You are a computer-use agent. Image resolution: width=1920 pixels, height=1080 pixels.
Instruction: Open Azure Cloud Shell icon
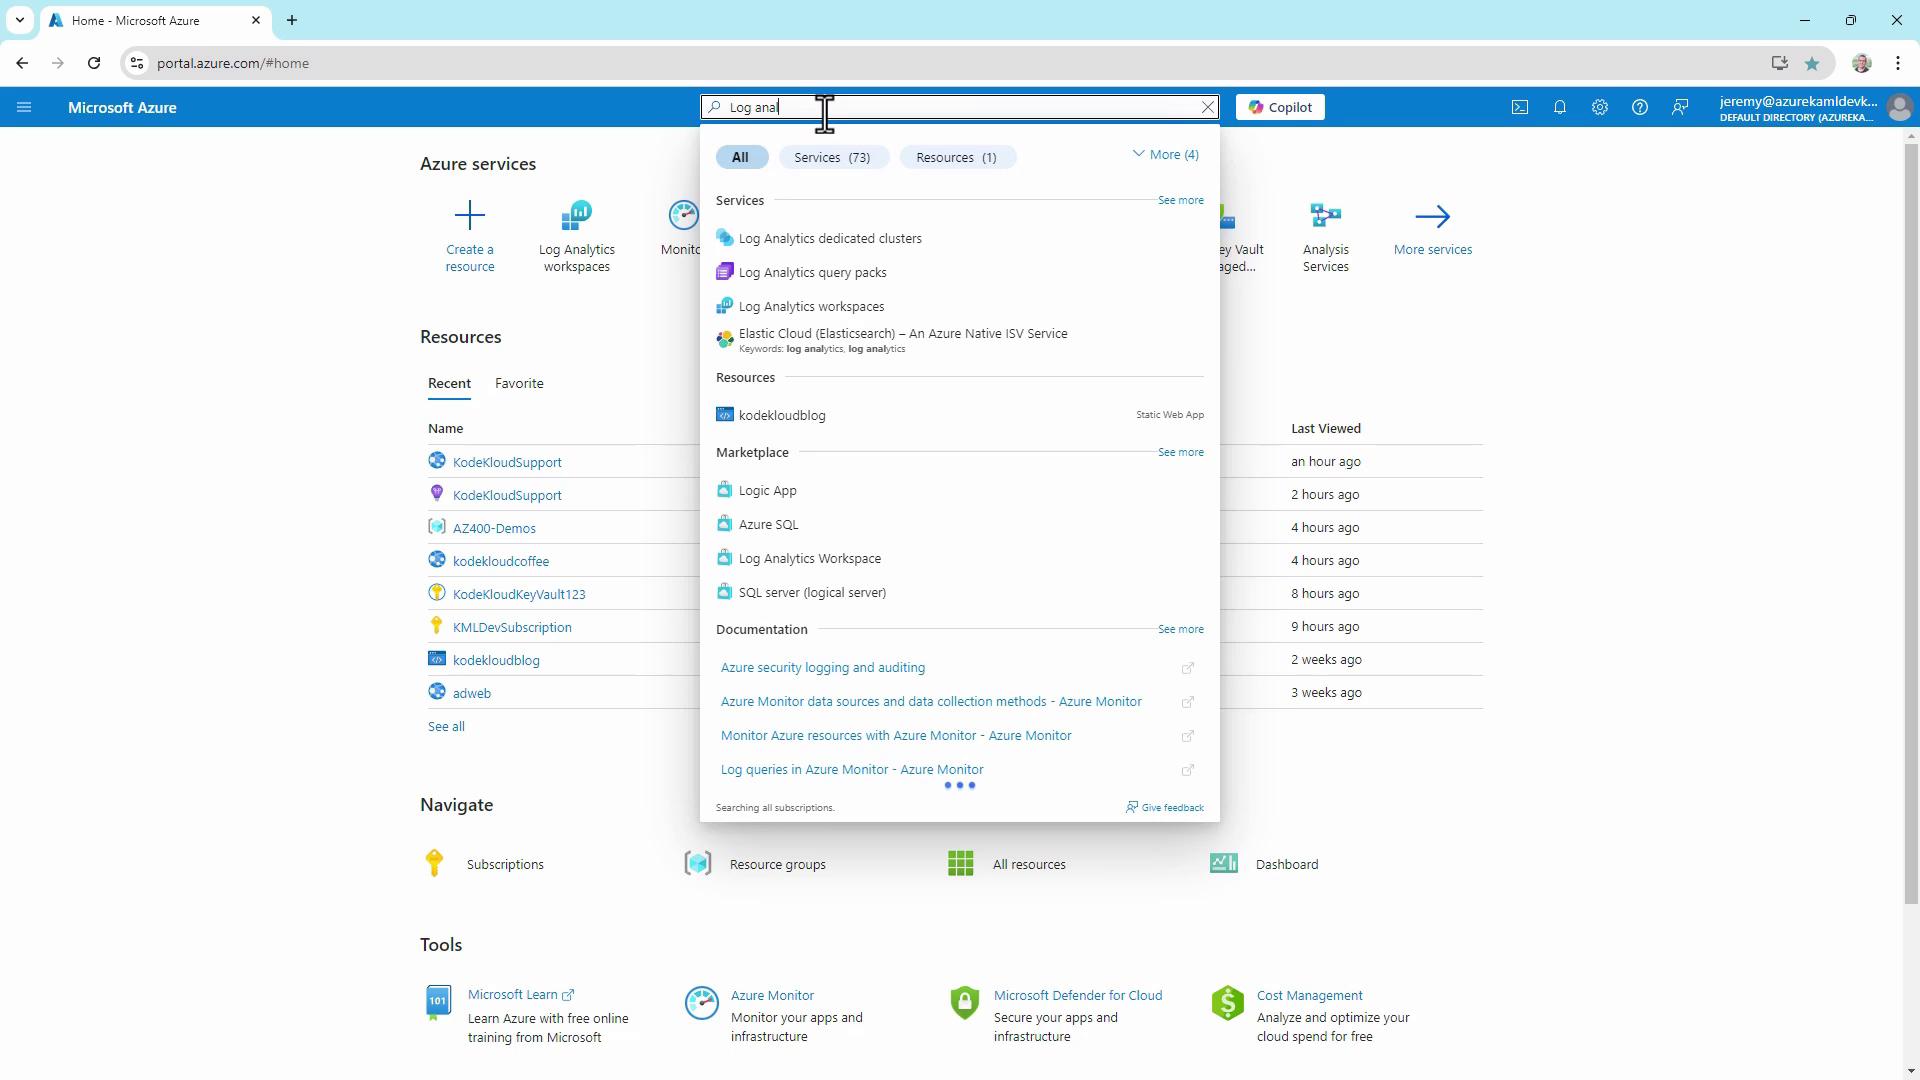click(x=1519, y=107)
